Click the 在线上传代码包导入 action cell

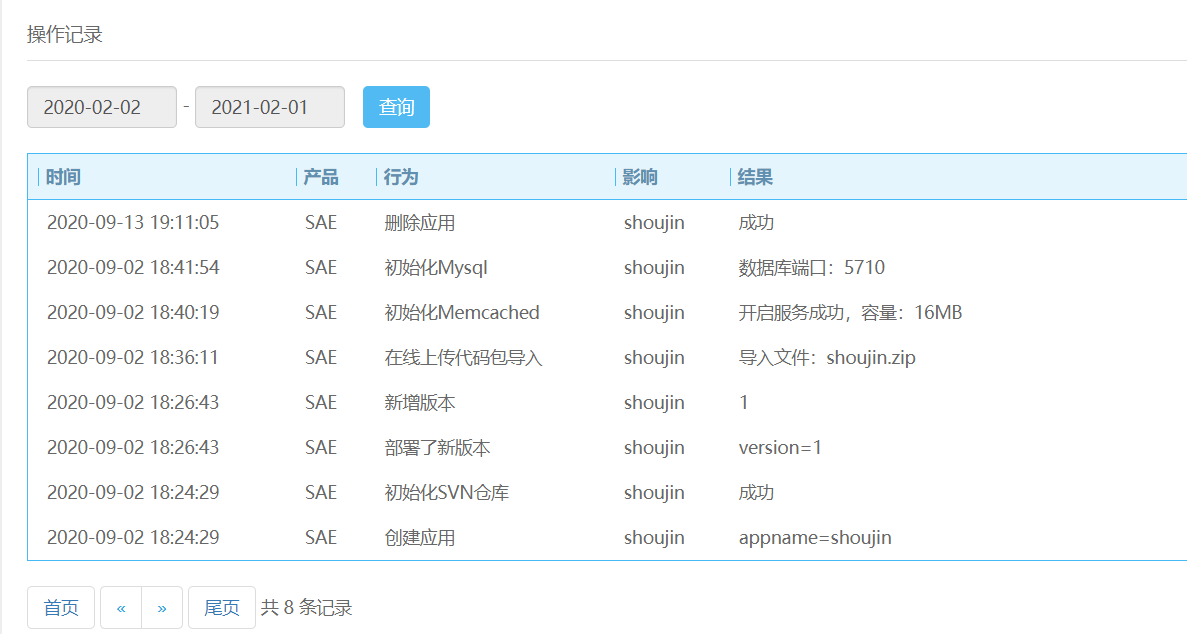click(463, 358)
